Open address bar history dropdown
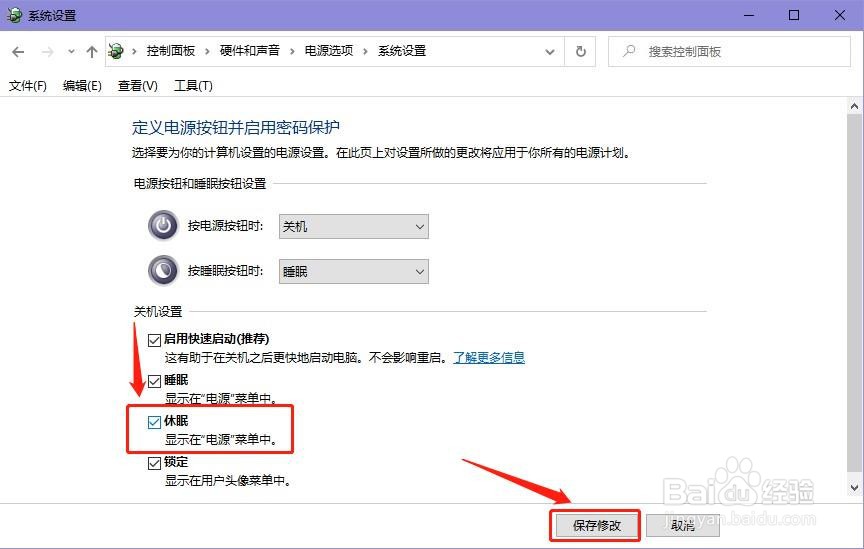This screenshot has width=864, height=549. [x=549, y=52]
